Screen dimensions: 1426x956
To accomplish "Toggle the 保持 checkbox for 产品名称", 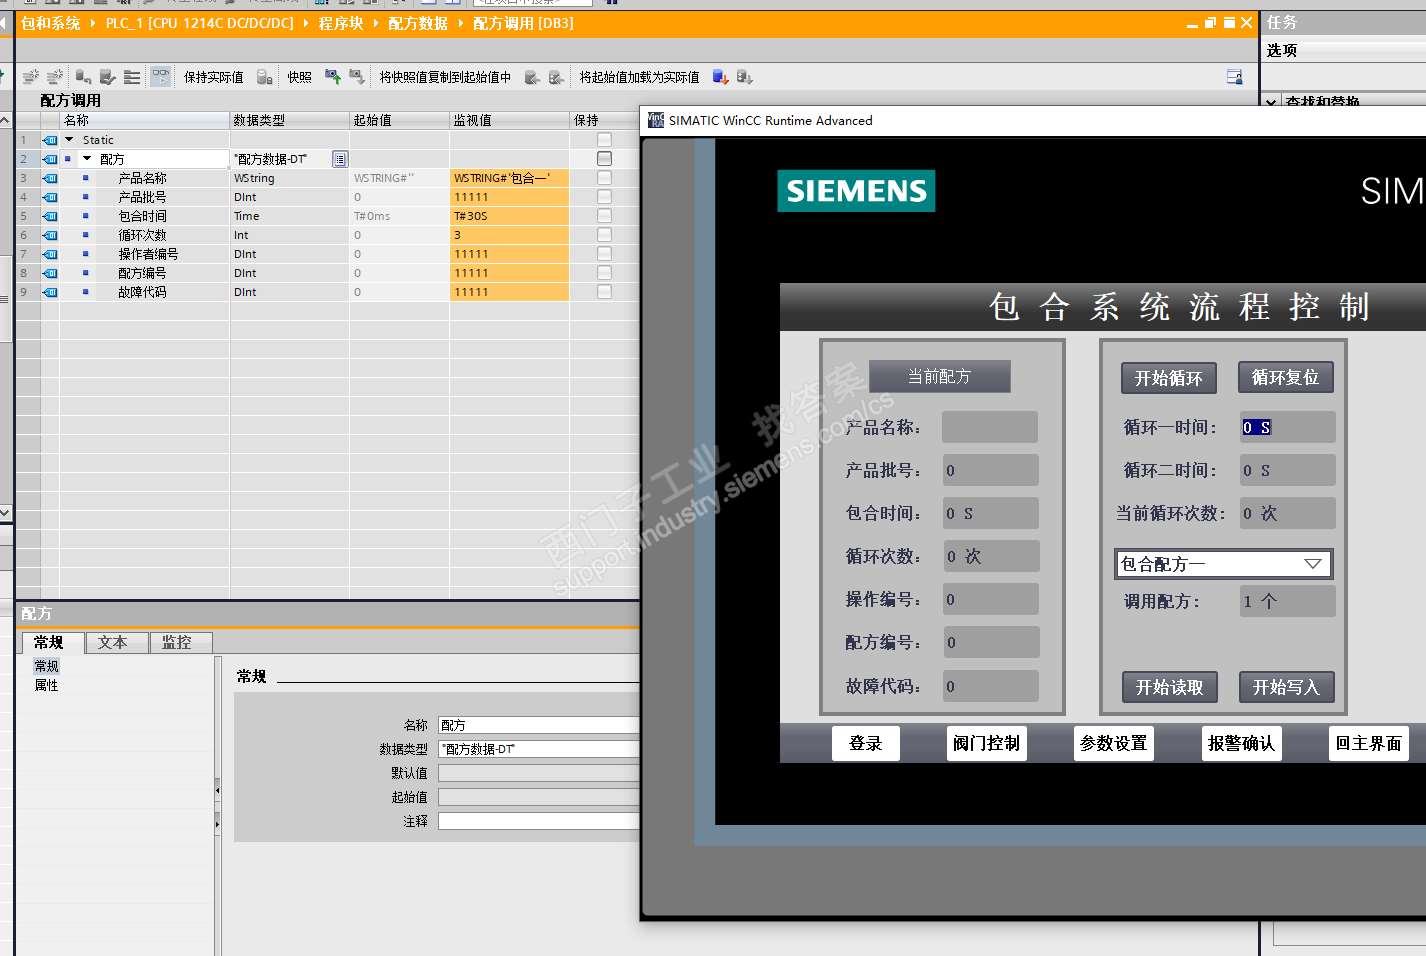I will (604, 178).
